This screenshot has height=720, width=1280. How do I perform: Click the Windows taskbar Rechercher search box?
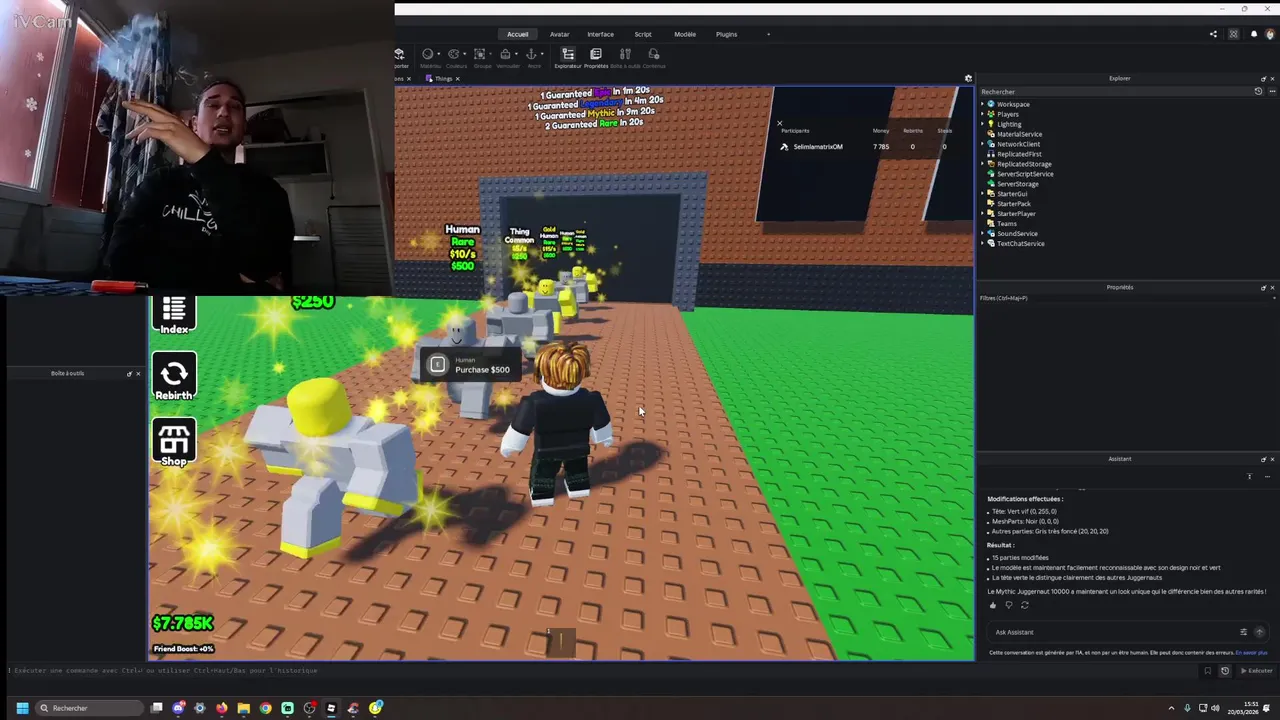[89, 708]
